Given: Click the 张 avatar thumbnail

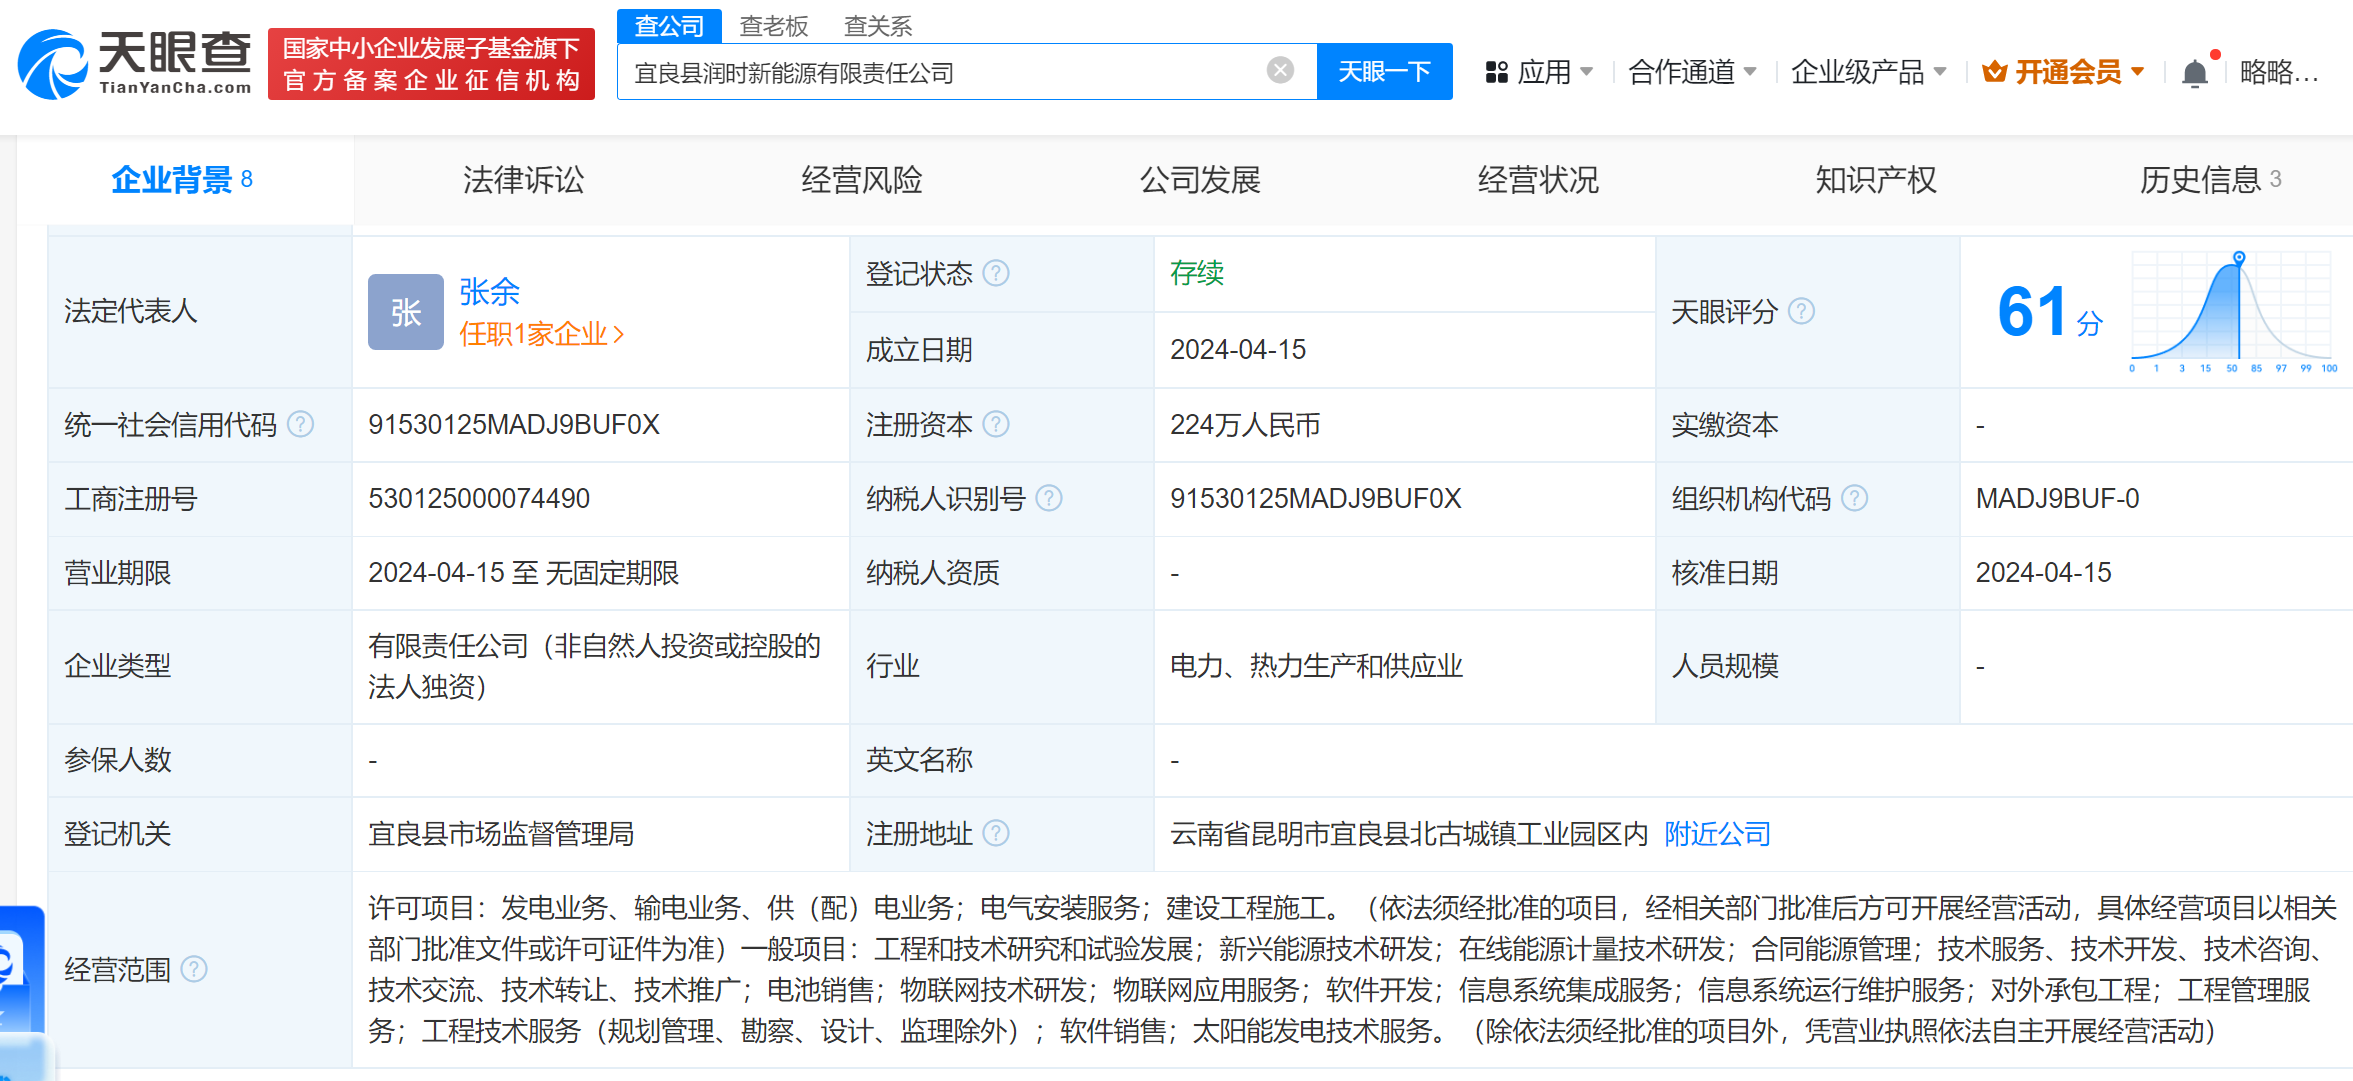Looking at the screenshot, I should click(405, 312).
